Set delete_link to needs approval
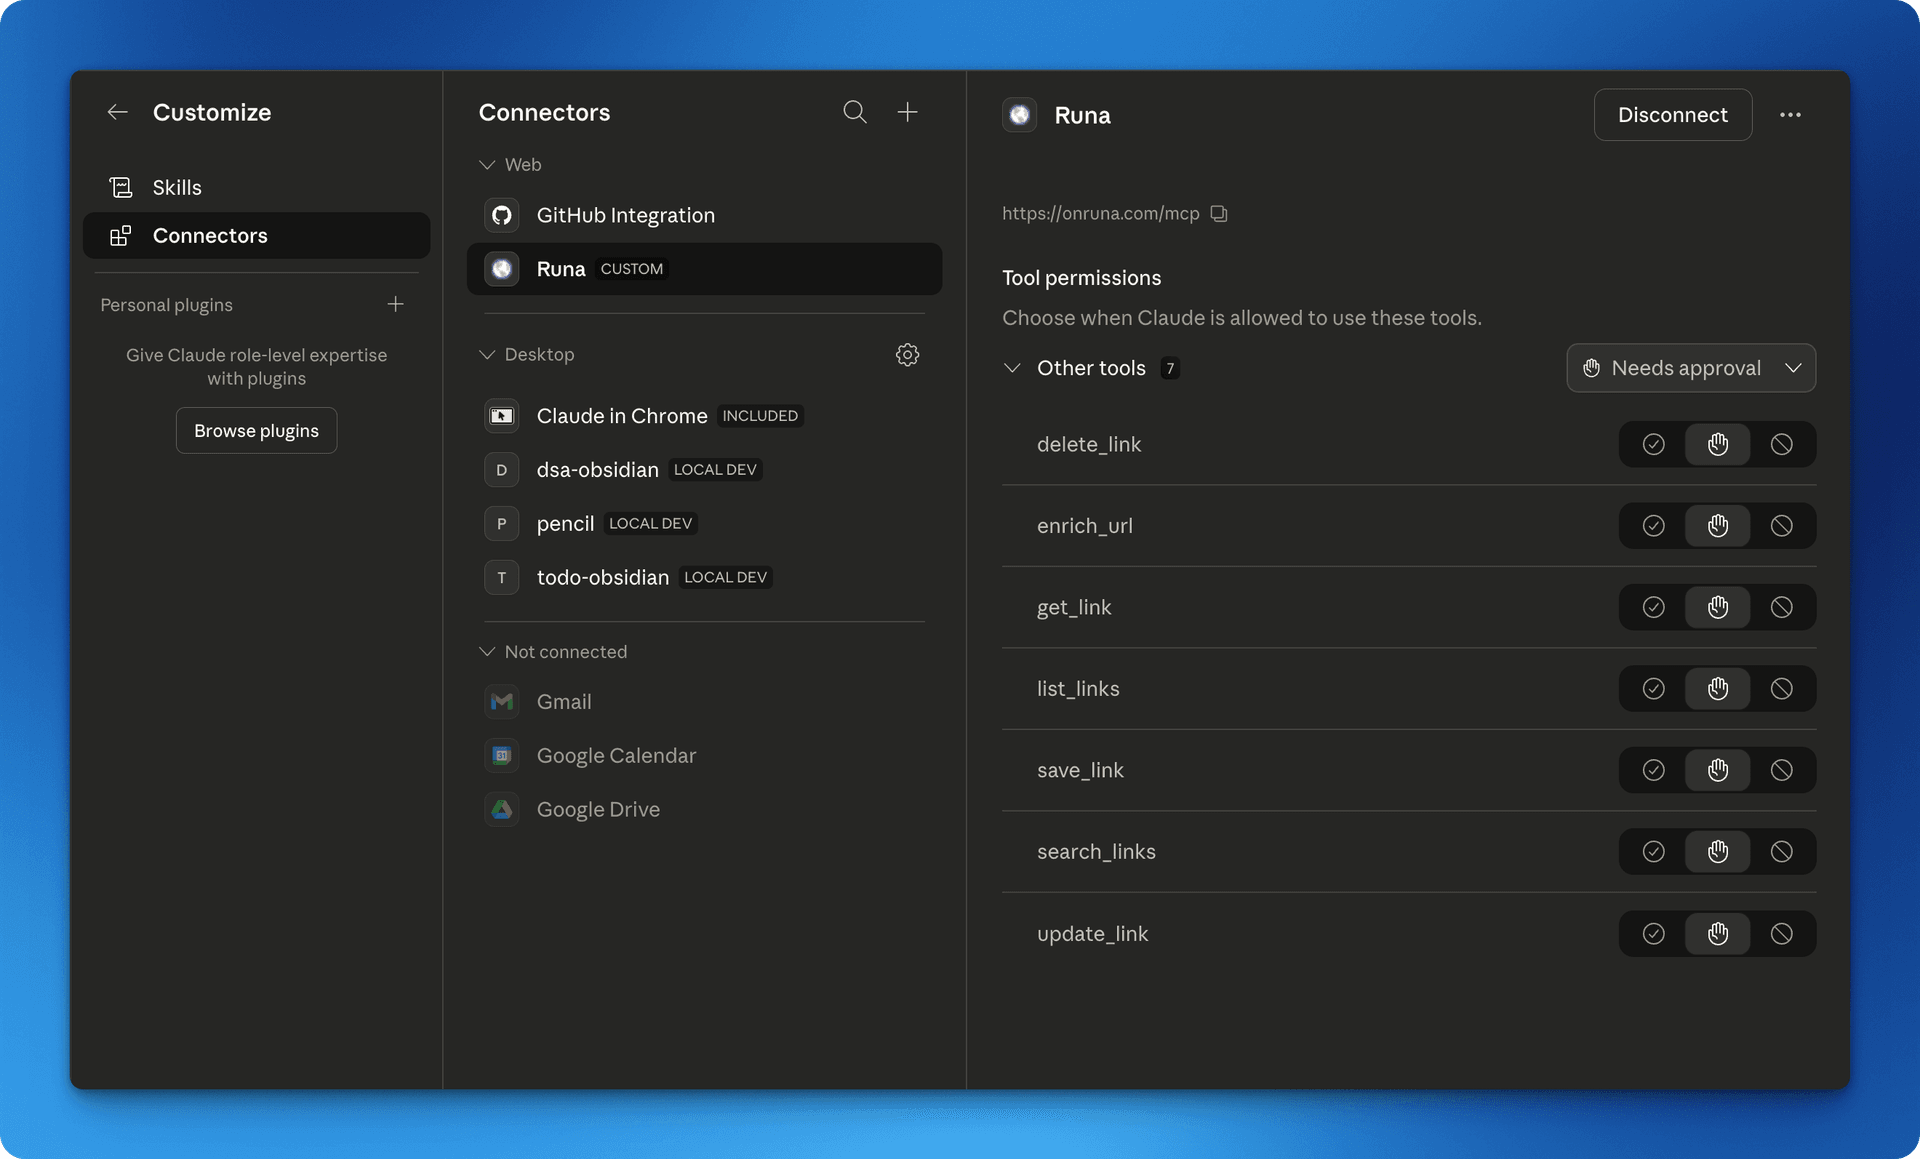Viewport: 1920px width, 1159px height. point(1717,444)
